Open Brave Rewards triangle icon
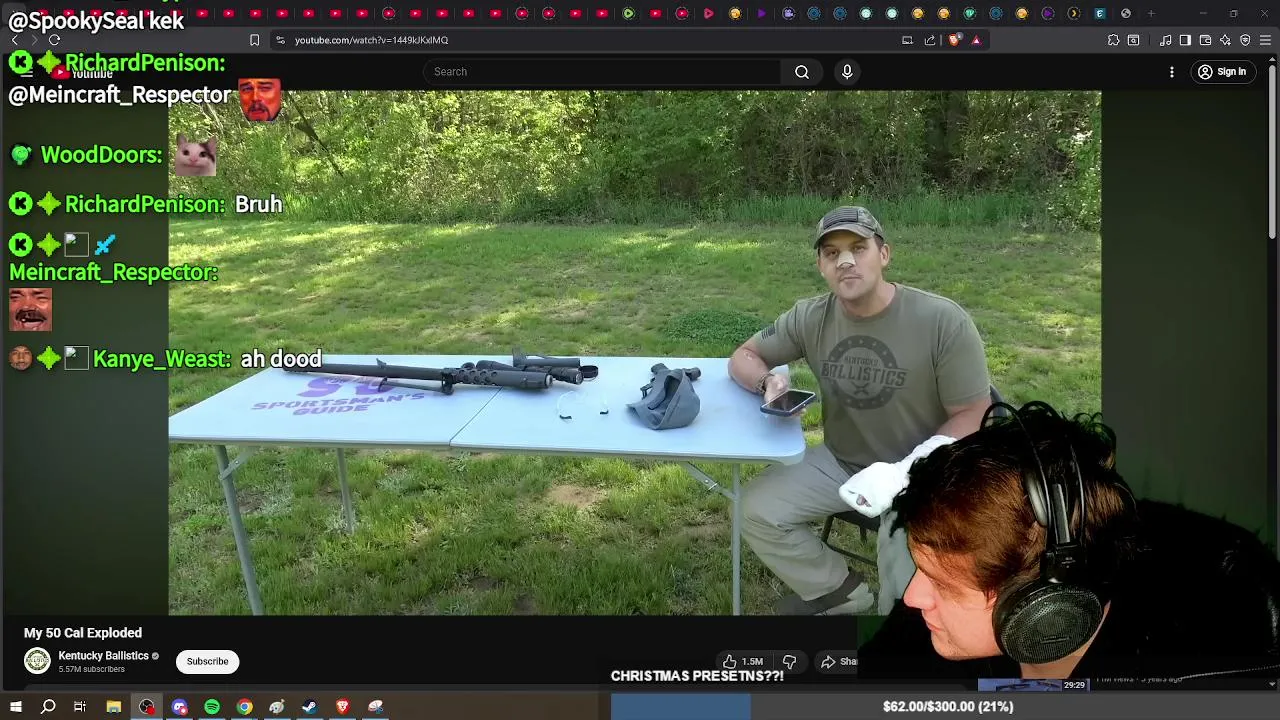Screen dimensions: 1280x720 976,40
